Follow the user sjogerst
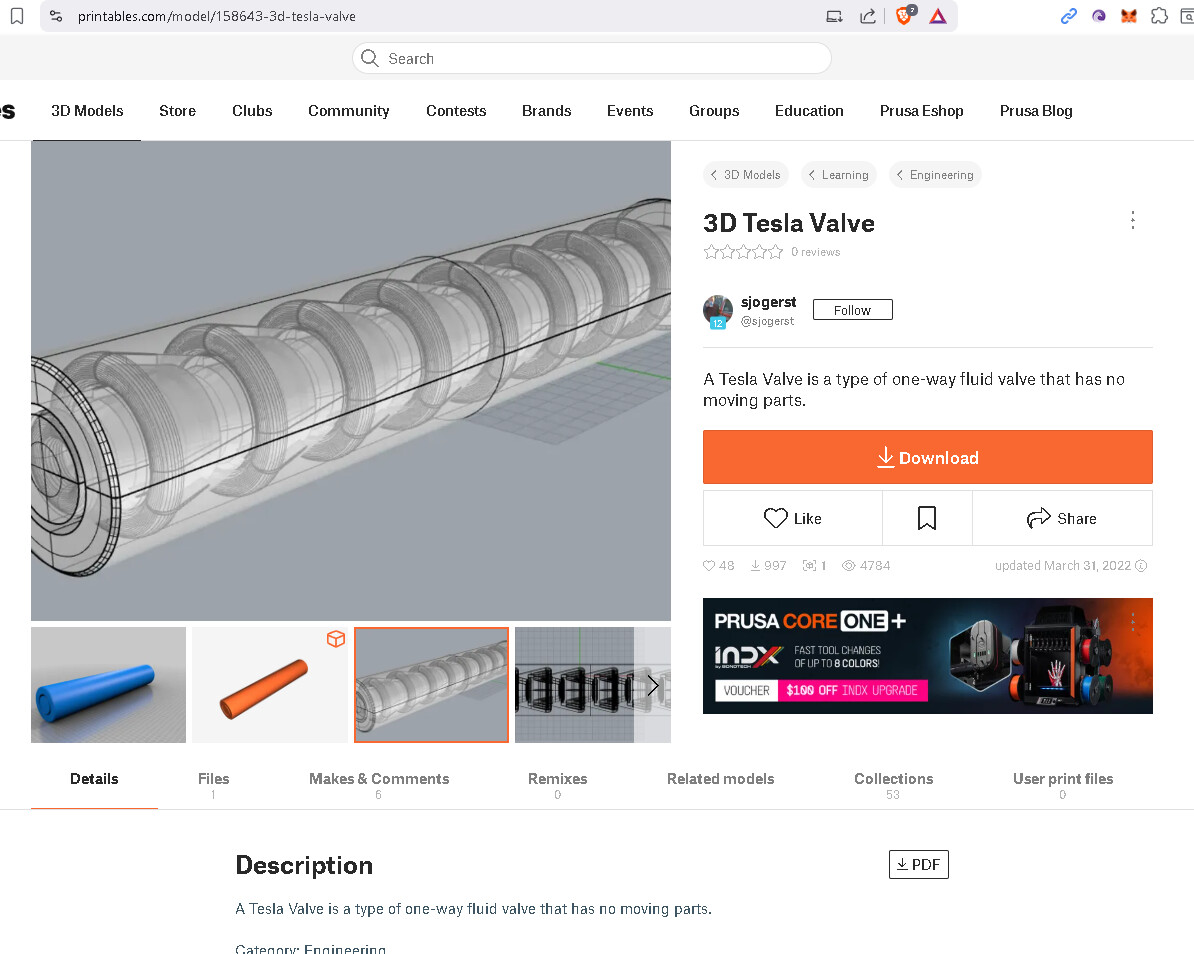1194x954 pixels. coord(852,310)
